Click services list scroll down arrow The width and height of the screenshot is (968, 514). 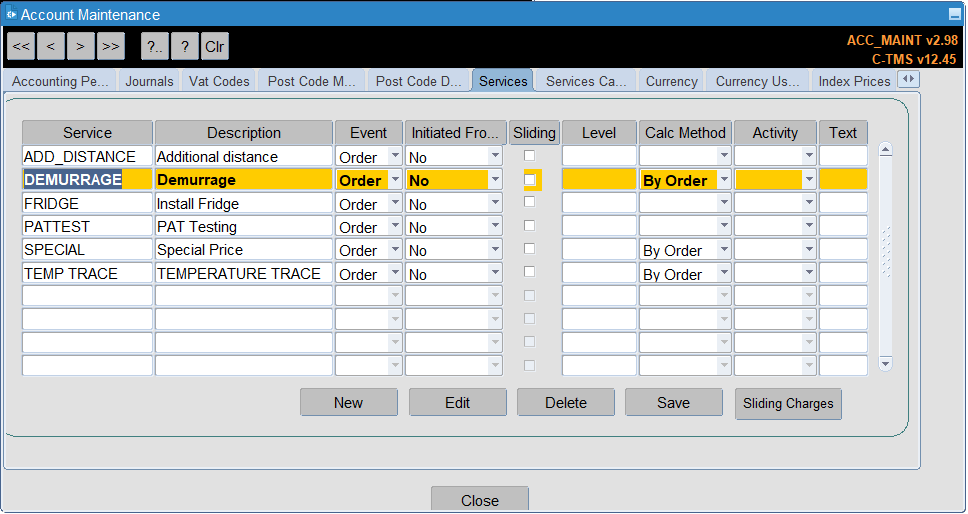click(x=885, y=364)
